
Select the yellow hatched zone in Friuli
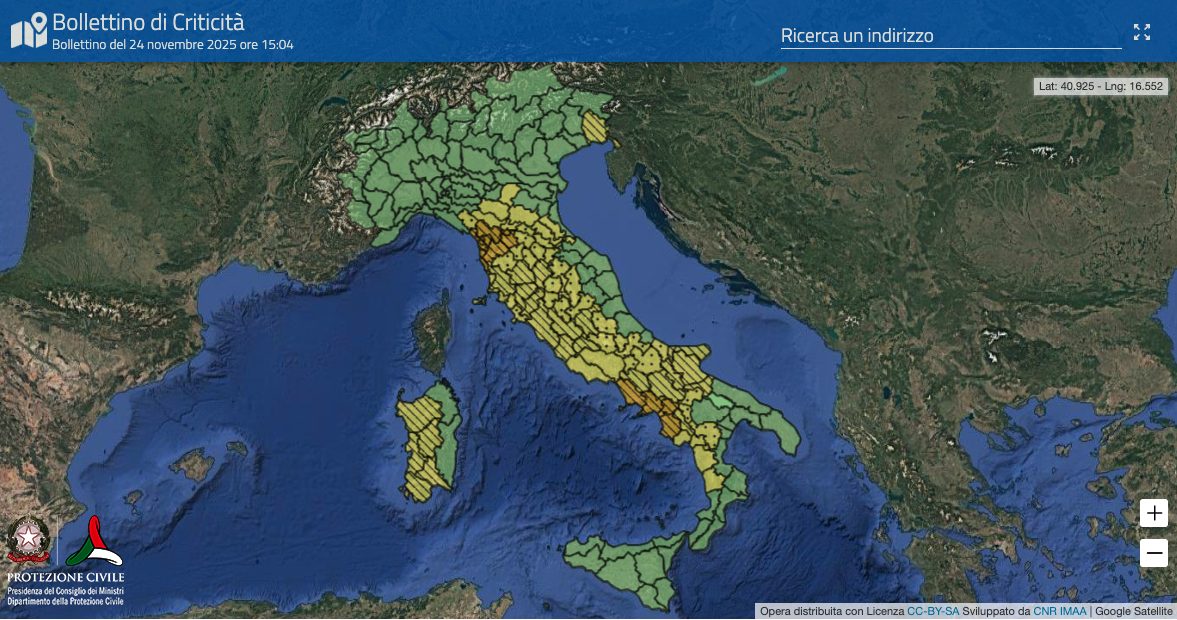pyautogui.click(x=596, y=127)
